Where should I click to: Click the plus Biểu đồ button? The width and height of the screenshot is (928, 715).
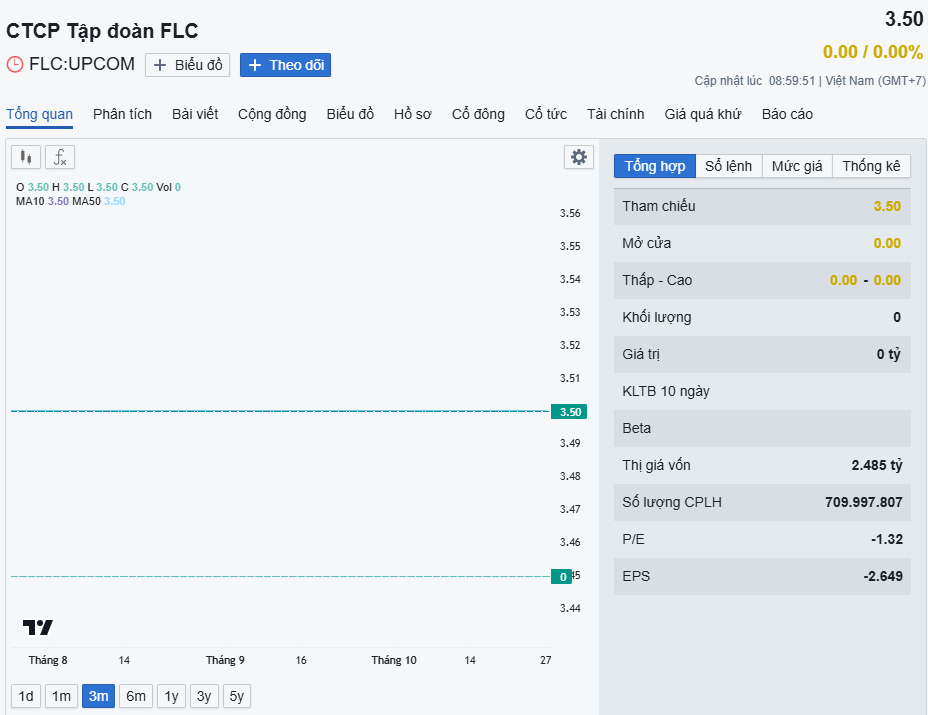coord(188,65)
